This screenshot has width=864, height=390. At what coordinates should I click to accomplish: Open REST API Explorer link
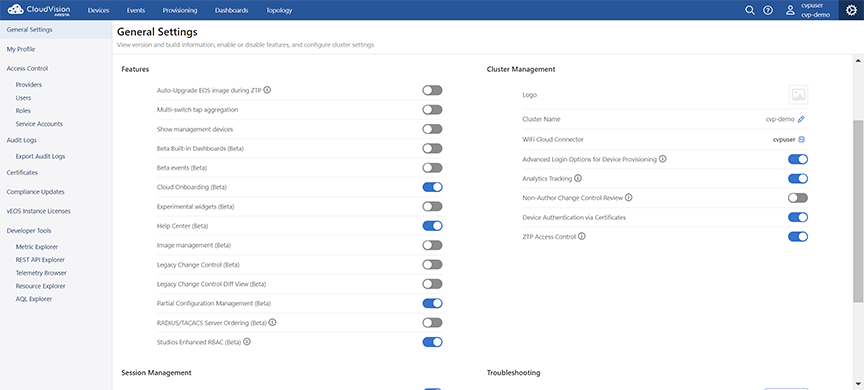point(40,260)
